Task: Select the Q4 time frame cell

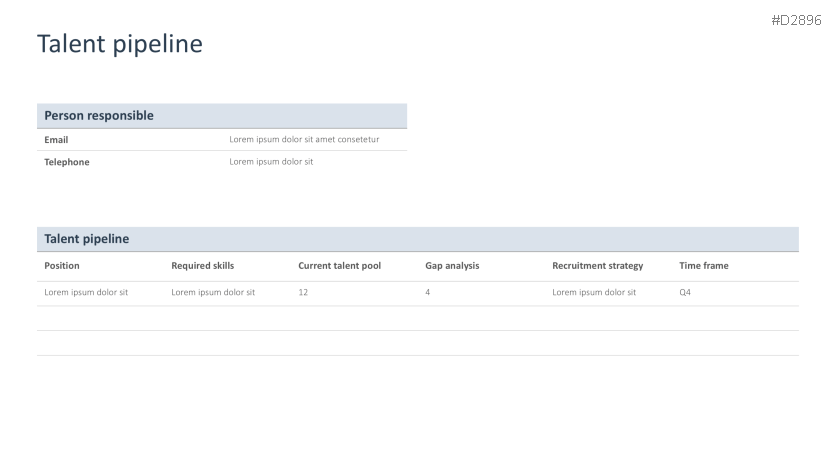Action: tap(685, 293)
